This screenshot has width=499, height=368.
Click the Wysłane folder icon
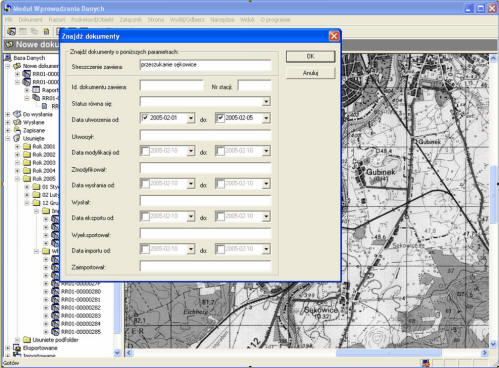pos(17,122)
